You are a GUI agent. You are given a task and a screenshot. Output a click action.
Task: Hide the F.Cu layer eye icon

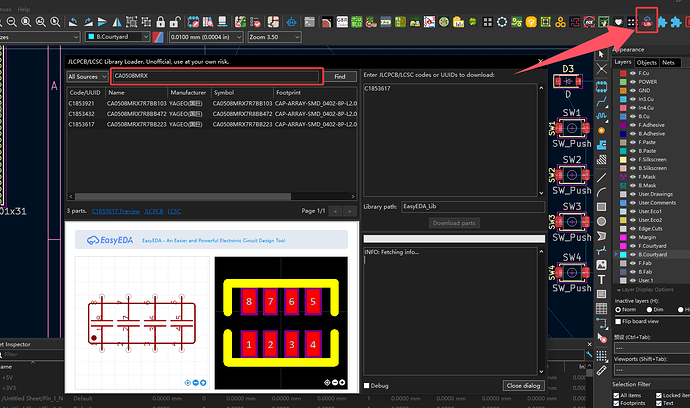tap(632, 73)
